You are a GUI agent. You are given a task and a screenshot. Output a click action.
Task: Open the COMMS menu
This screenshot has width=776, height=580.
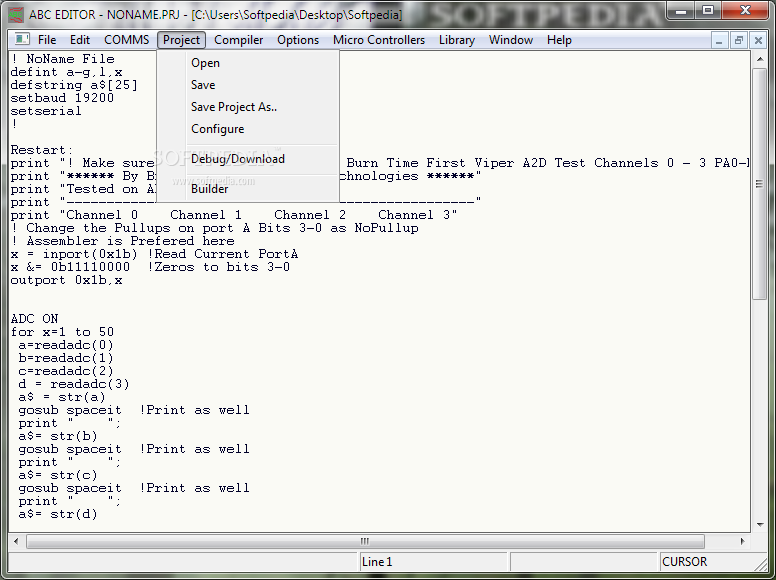[127, 40]
